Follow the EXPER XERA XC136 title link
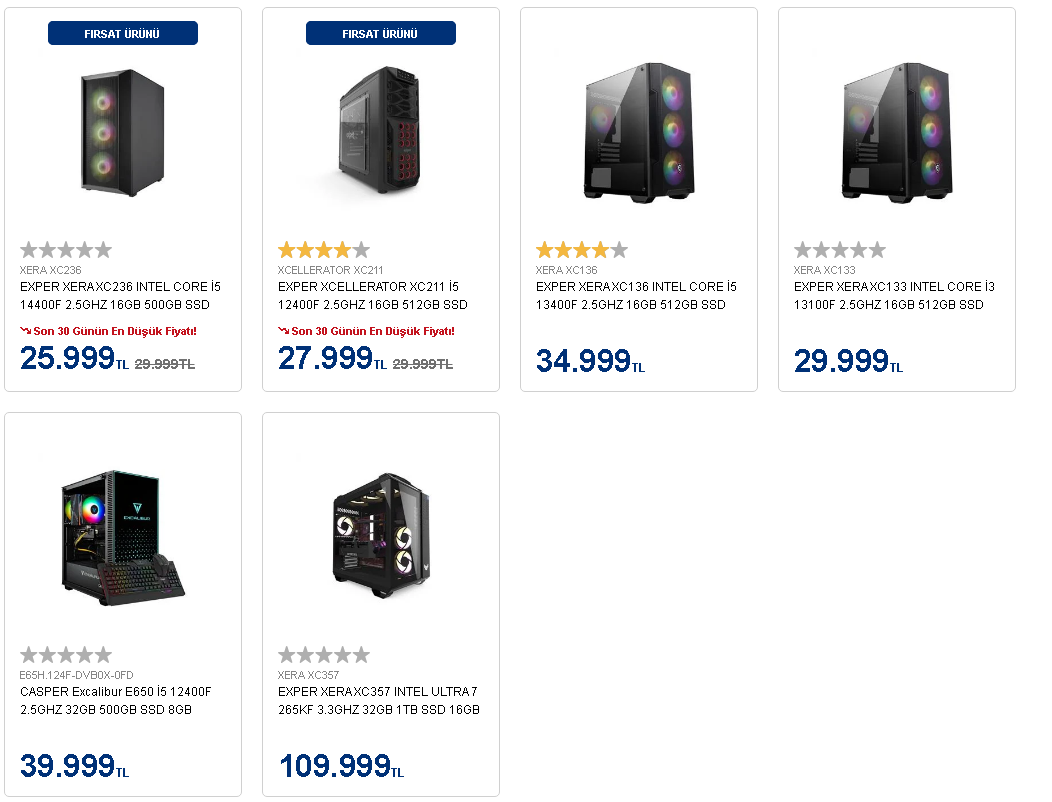The image size is (1052, 802). coord(635,296)
